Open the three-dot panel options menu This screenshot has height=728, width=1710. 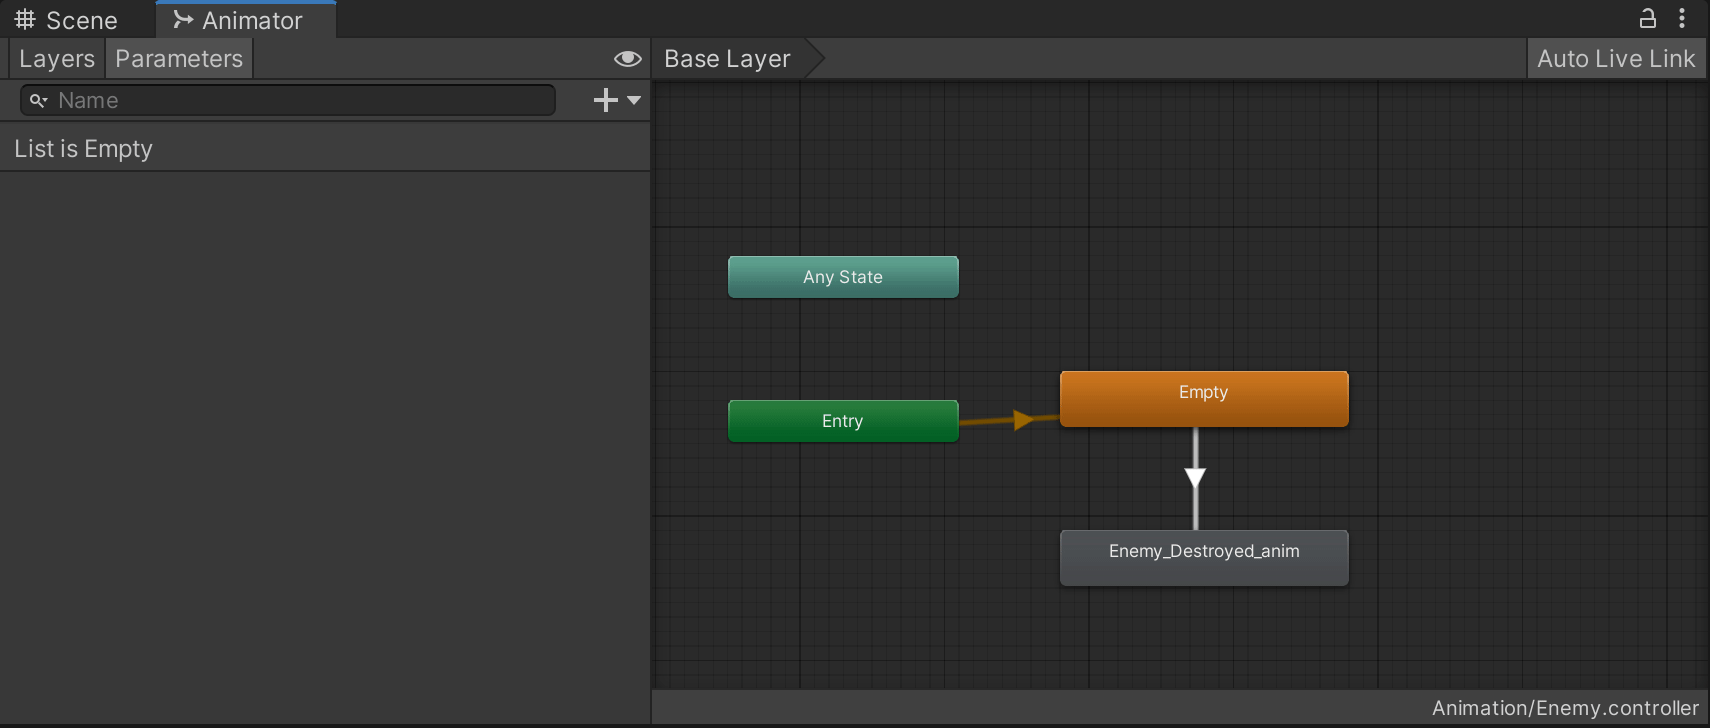point(1682,18)
